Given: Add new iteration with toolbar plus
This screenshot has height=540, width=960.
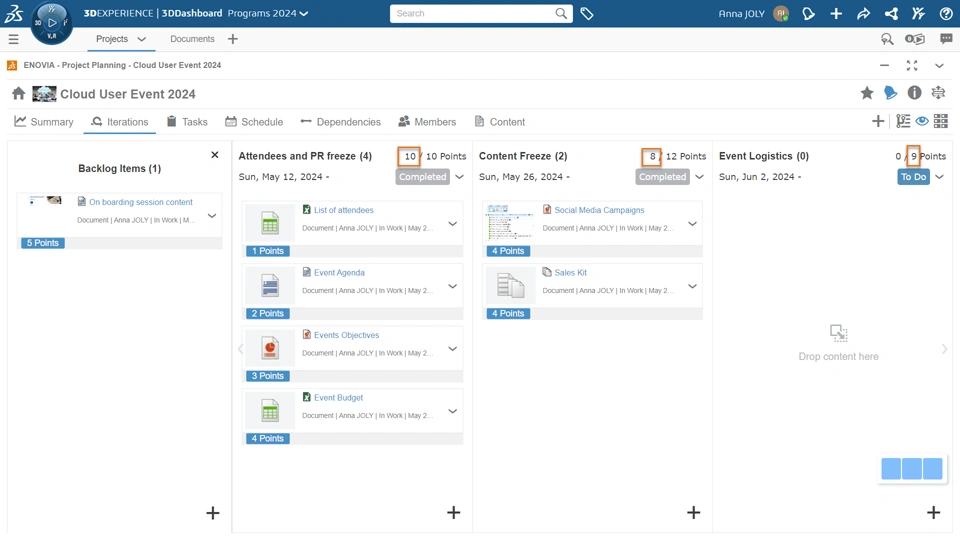Looking at the screenshot, I should (x=878, y=121).
